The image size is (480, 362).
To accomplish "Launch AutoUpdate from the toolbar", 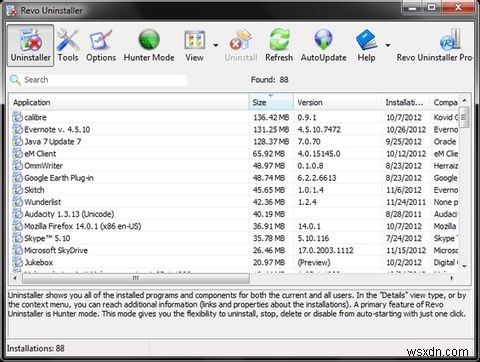I will [x=323, y=46].
